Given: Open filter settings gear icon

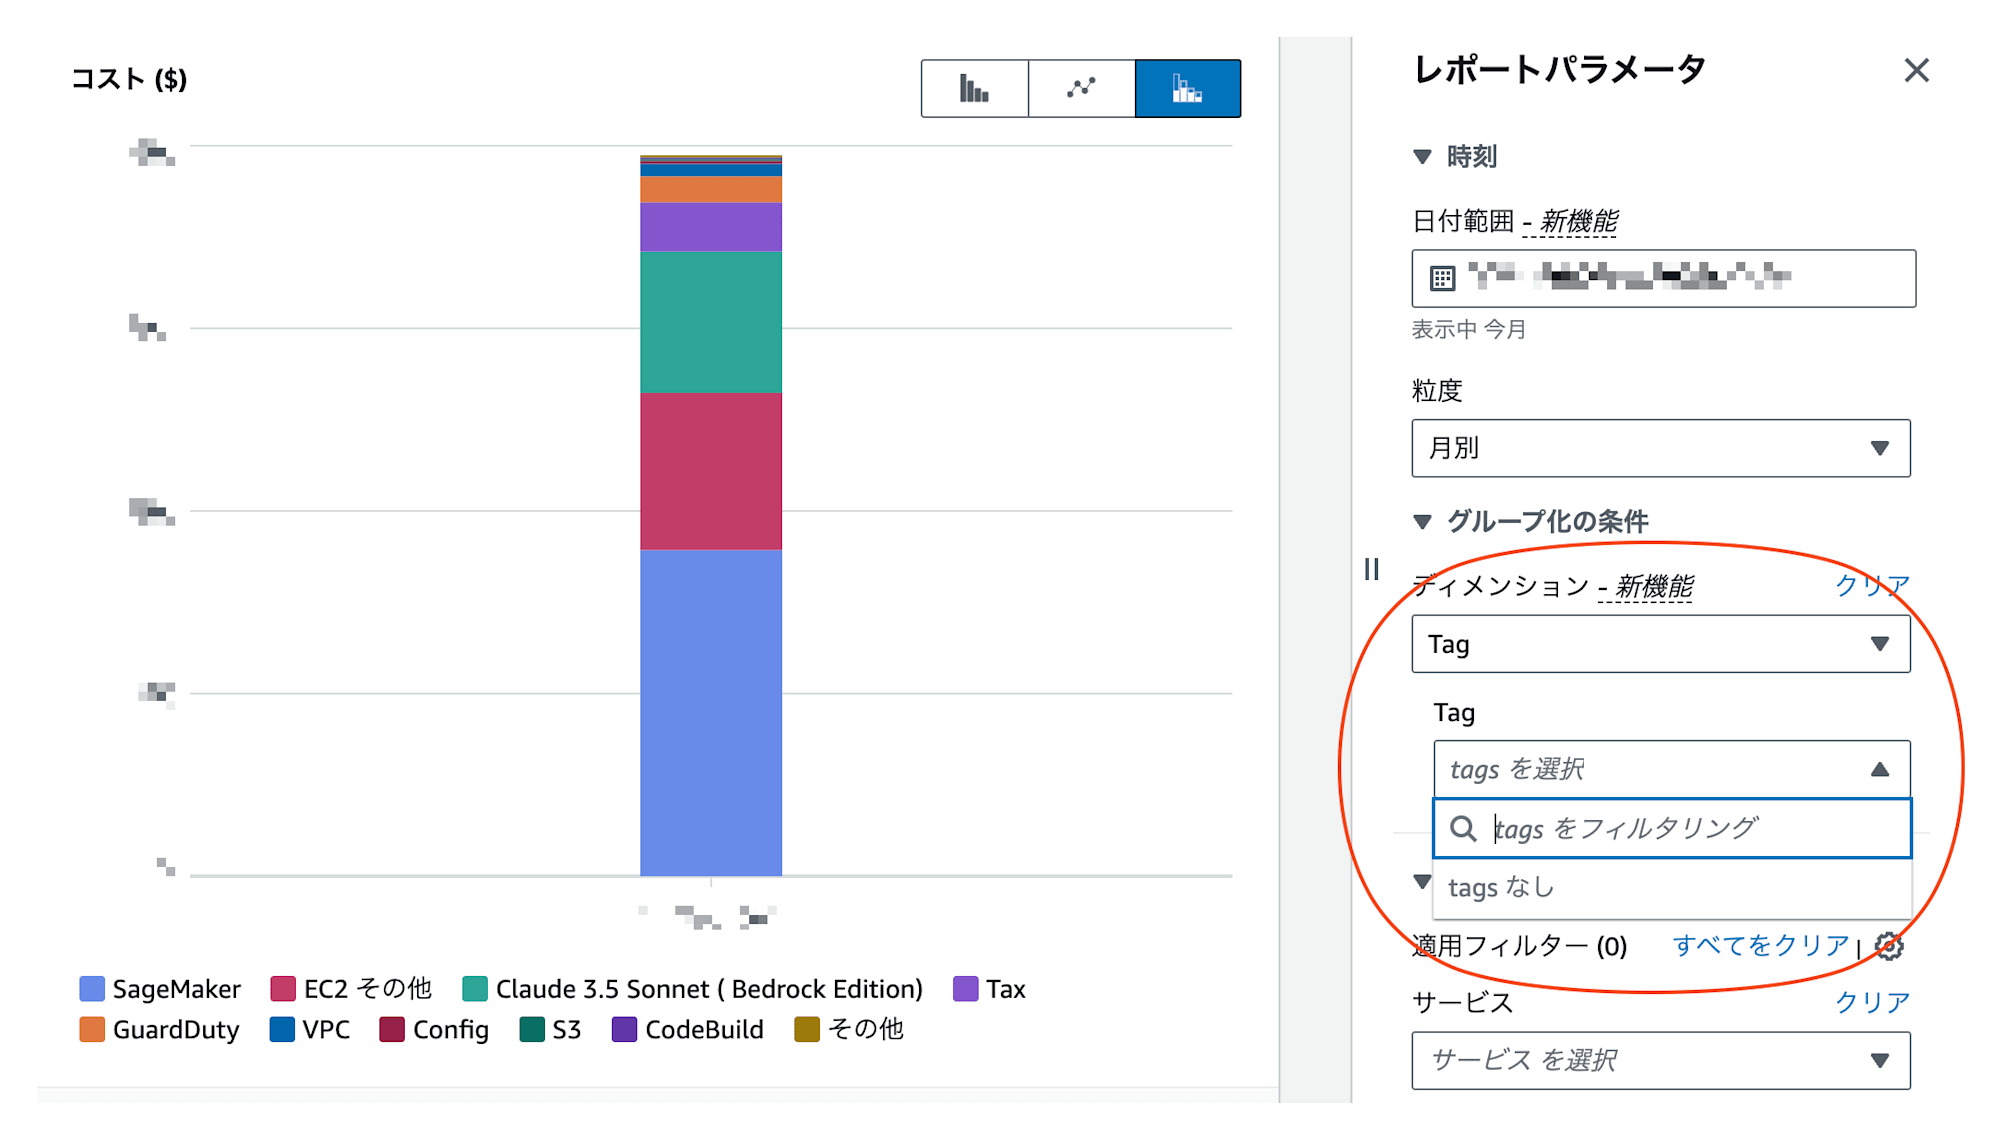Looking at the screenshot, I should [x=1889, y=946].
